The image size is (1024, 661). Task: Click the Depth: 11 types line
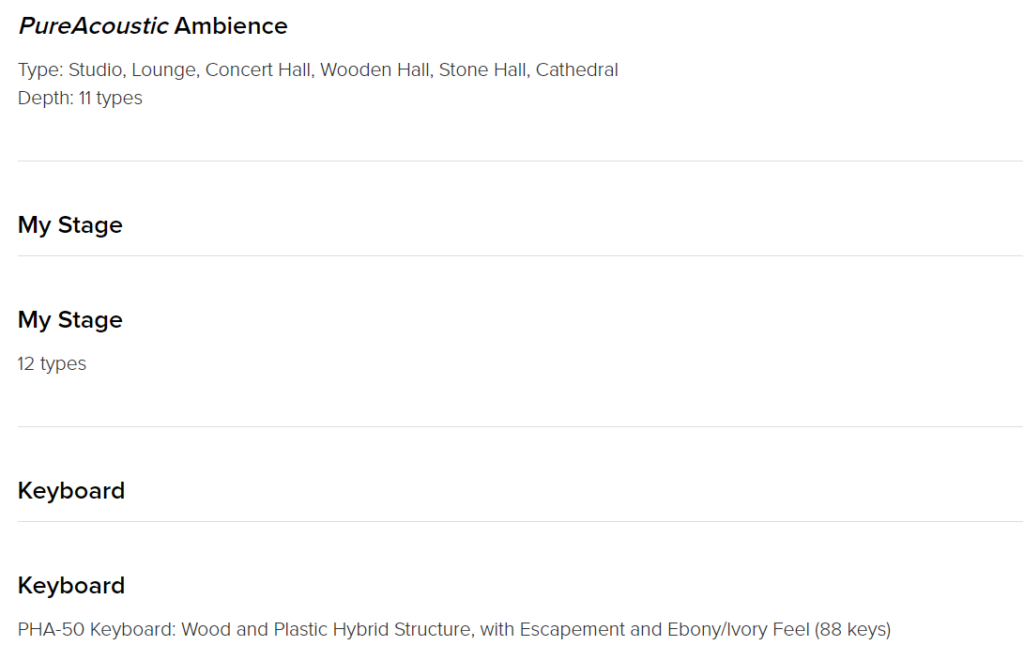tap(80, 98)
